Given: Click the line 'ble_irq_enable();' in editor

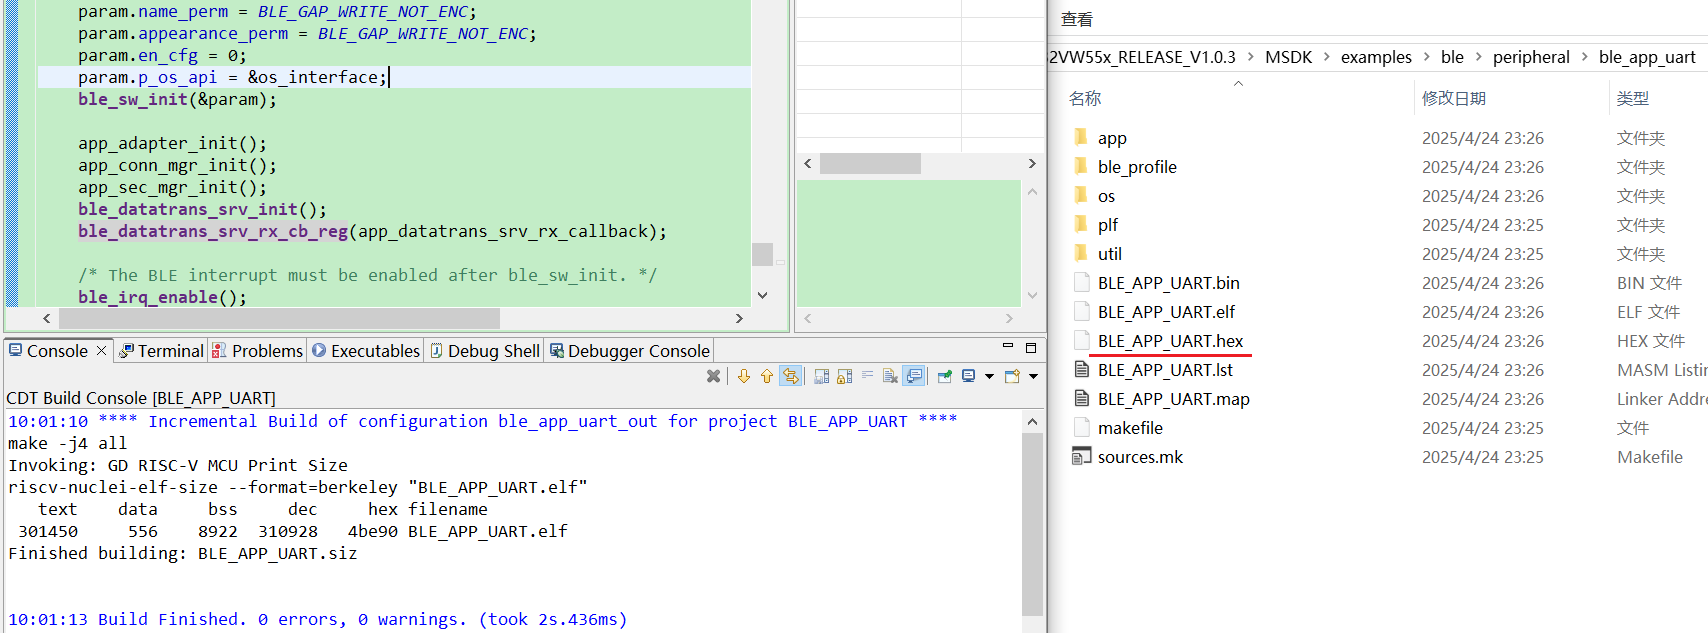Looking at the screenshot, I should coord(162,297).
